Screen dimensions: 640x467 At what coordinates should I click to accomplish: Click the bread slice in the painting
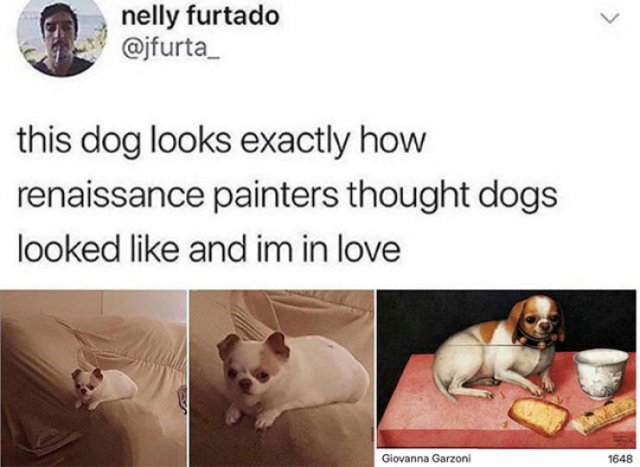coord(538,416)
